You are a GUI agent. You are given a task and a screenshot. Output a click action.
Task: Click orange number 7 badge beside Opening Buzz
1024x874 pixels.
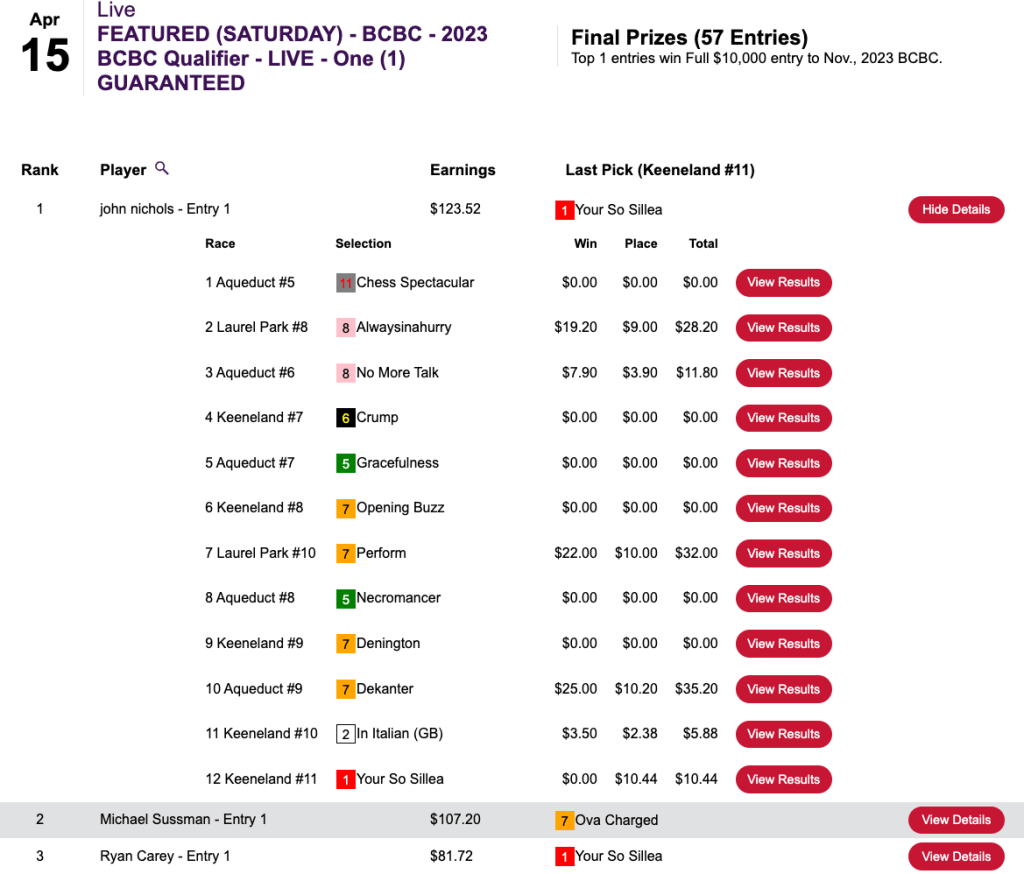point(346,508)
